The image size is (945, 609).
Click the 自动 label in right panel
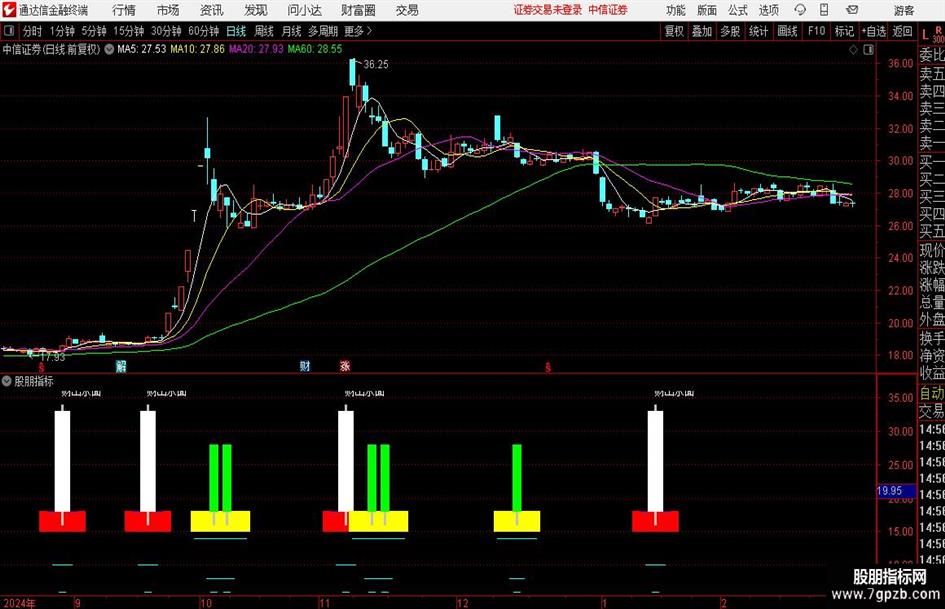[932, 393]
